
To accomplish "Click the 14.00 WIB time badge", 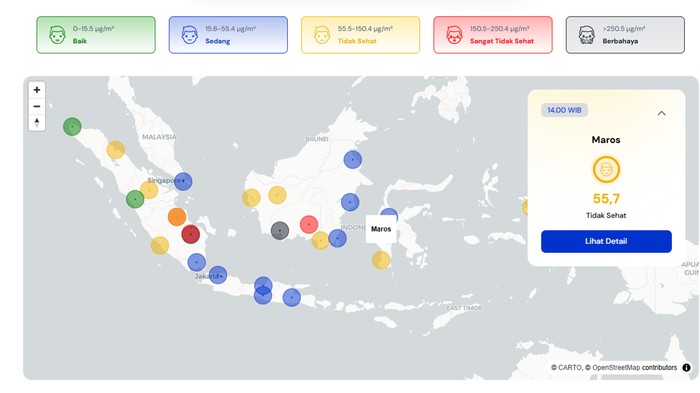I will (564, 110).
